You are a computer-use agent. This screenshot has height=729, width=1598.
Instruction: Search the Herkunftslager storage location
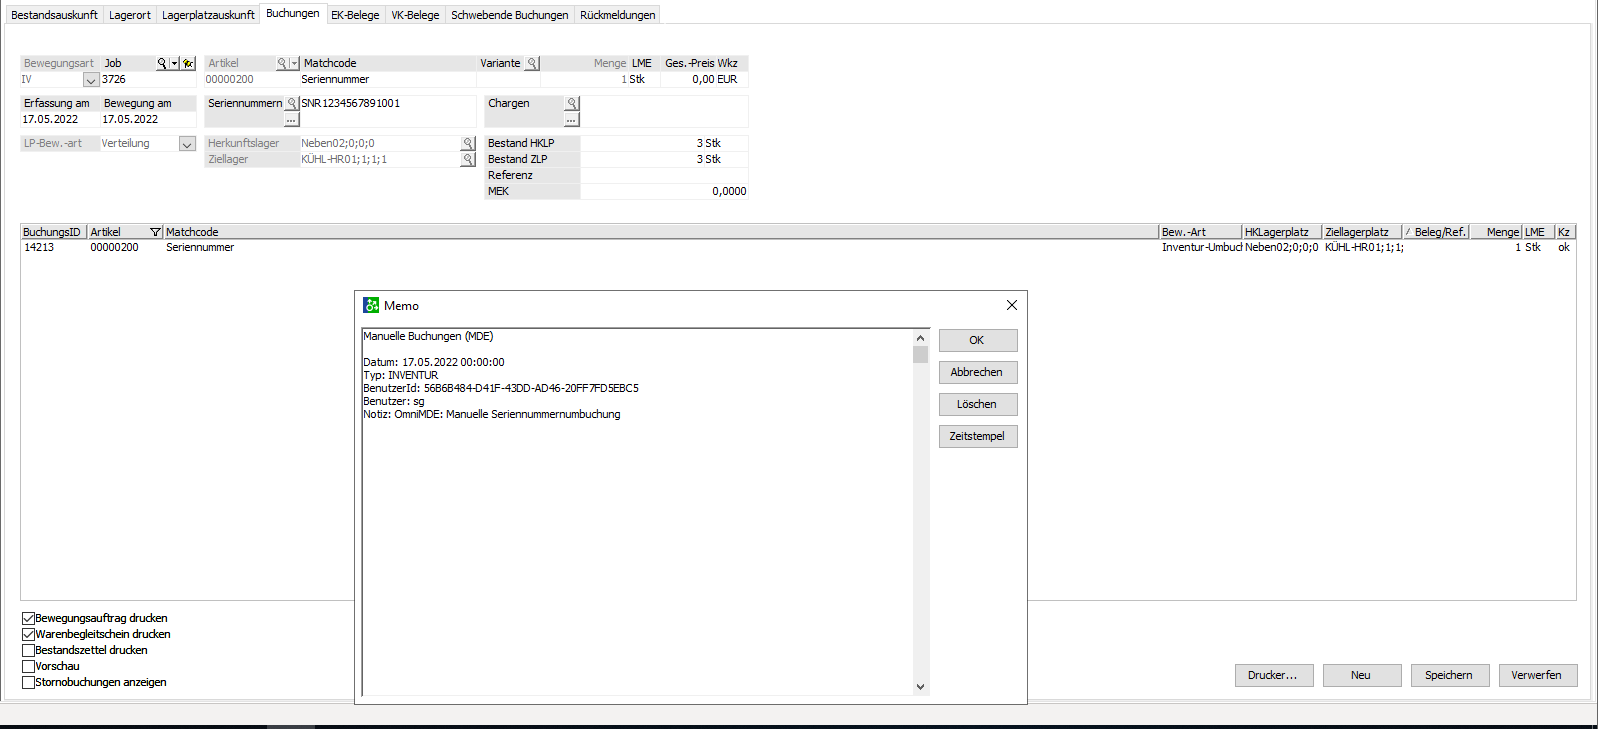(x=468, y=143)
